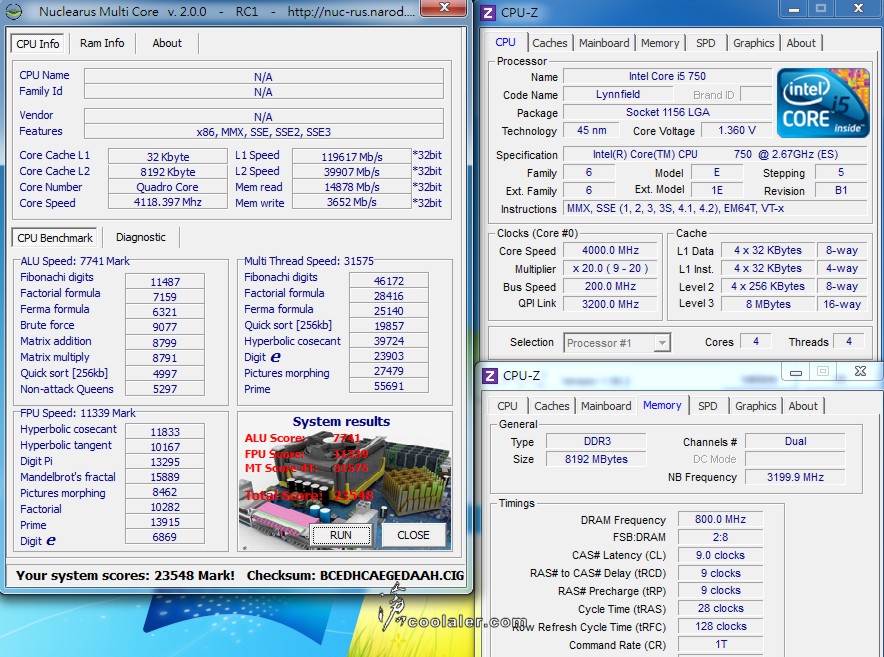
Task: Open the About tab in Nuclearus
Action: (167, 43)
